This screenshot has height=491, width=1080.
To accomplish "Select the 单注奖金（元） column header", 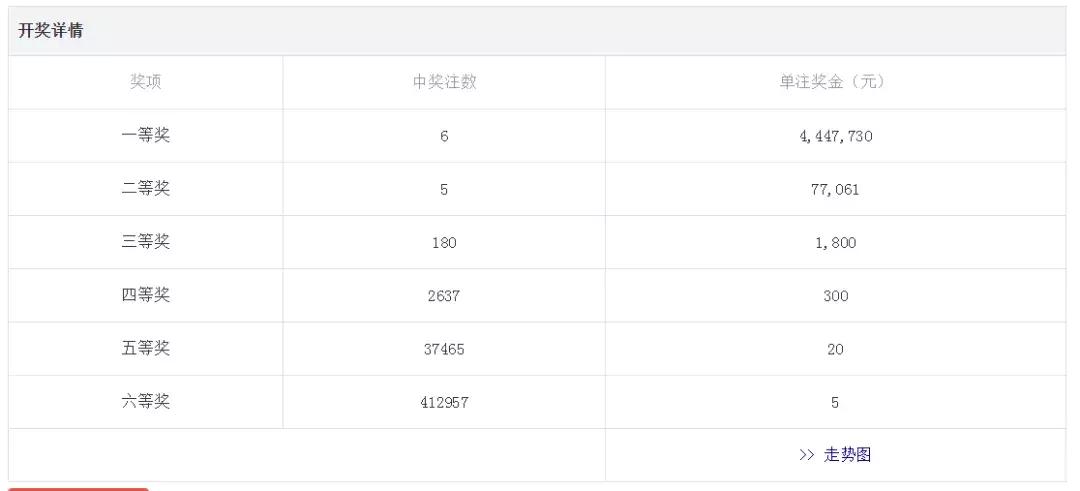I will click(x=835, y=82).
